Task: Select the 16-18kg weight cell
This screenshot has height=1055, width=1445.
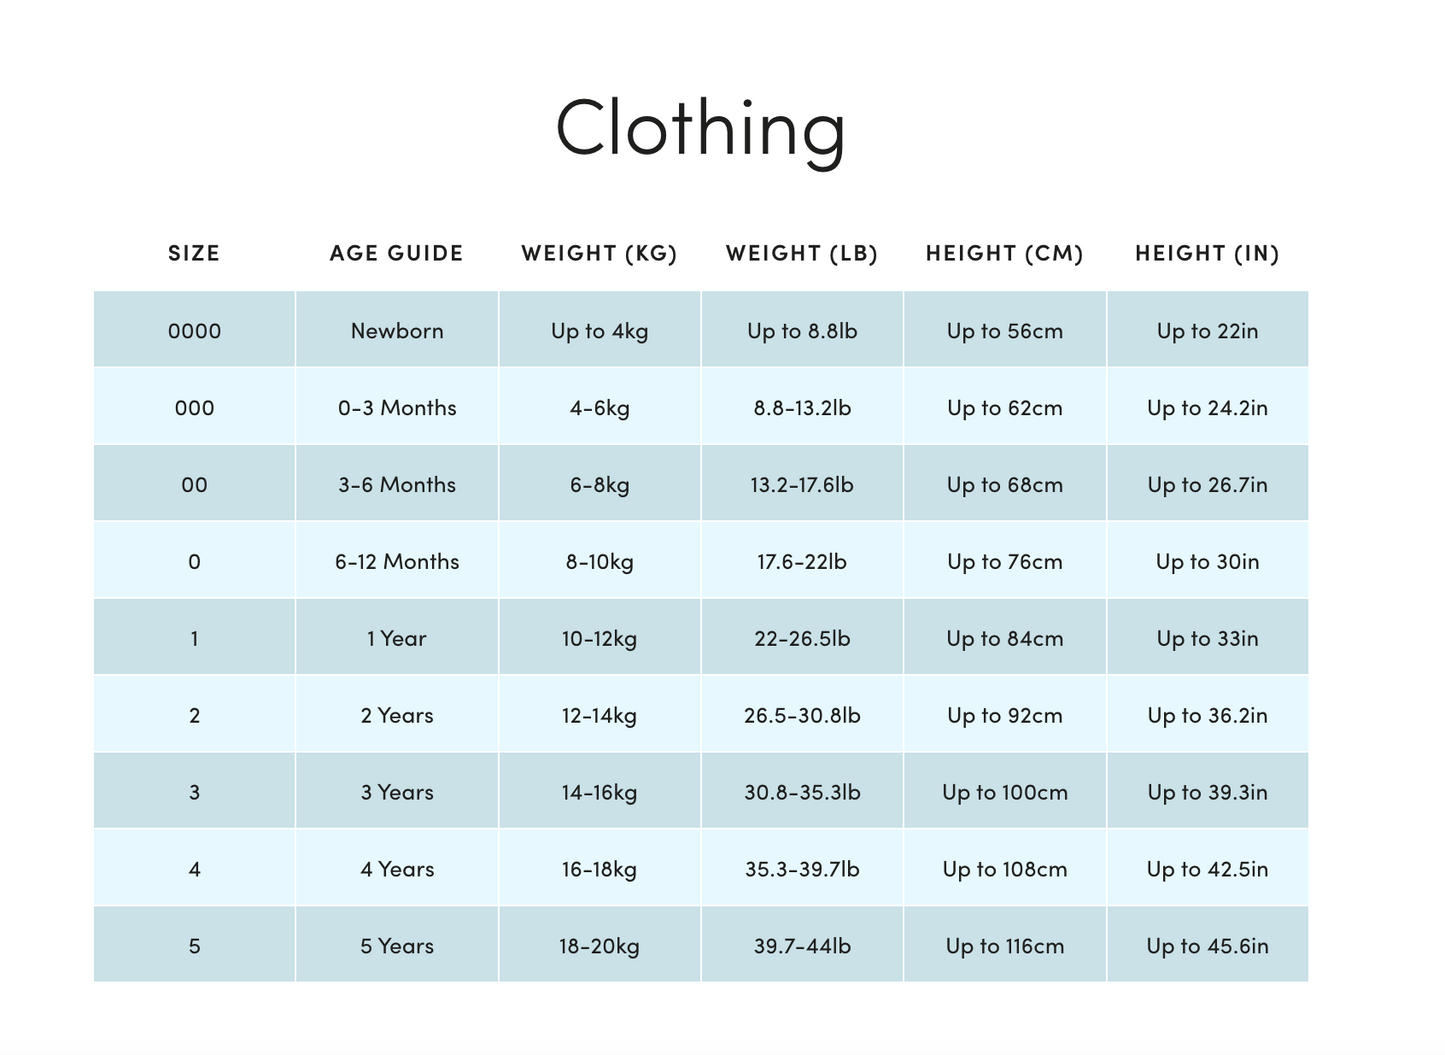Action: pos(599,870)
